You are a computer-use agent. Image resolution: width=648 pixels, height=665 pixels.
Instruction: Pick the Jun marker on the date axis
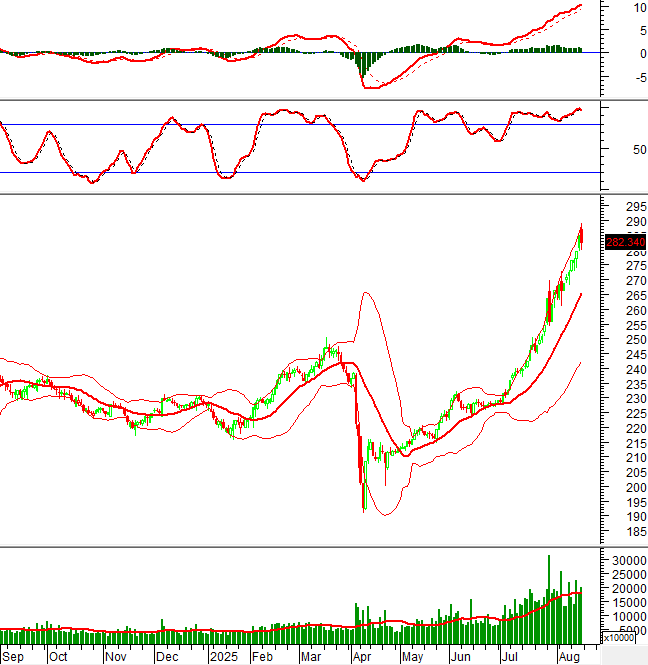460,657
